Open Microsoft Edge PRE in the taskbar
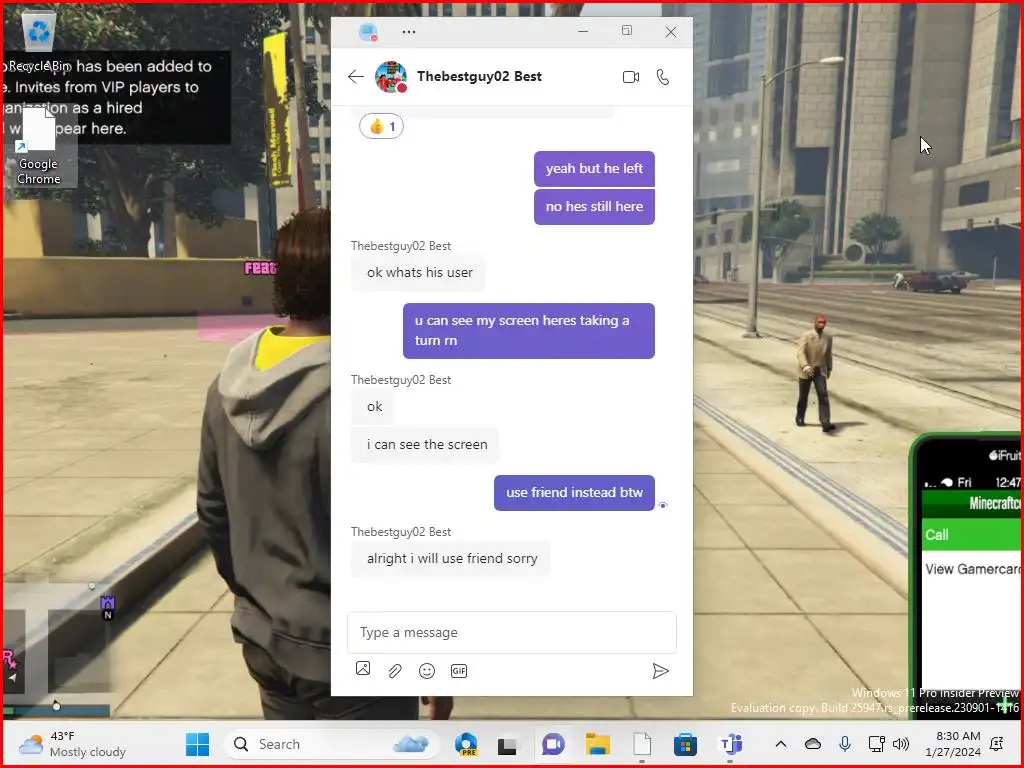Viewport: 1024px width, 768px height. tap(466, 744)
